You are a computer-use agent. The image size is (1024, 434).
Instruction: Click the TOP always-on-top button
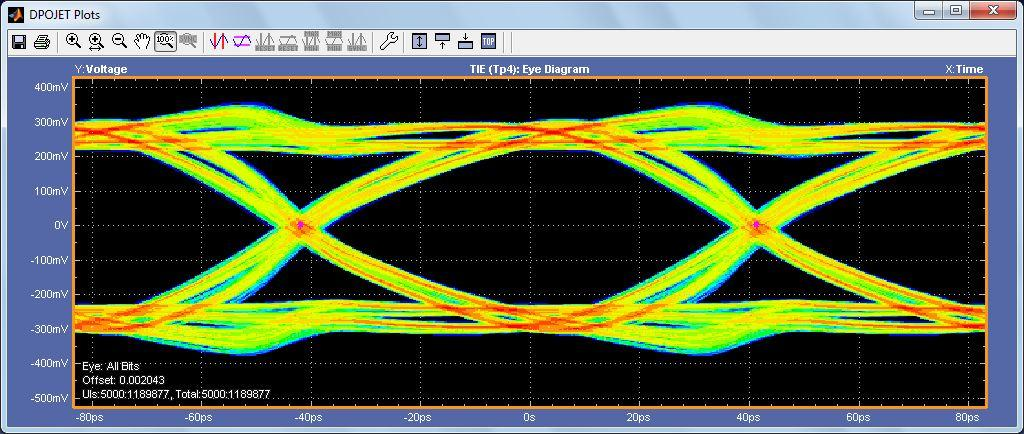(x=488, y=42)
